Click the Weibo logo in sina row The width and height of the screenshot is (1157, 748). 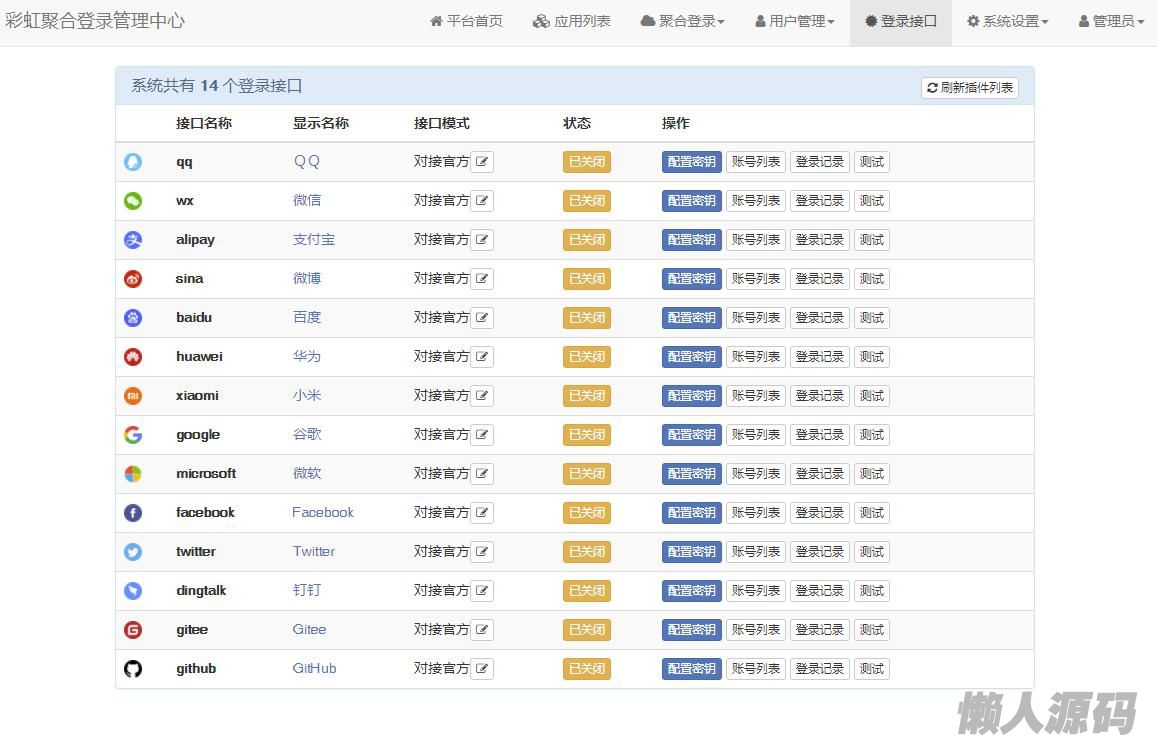click(133, 279)
